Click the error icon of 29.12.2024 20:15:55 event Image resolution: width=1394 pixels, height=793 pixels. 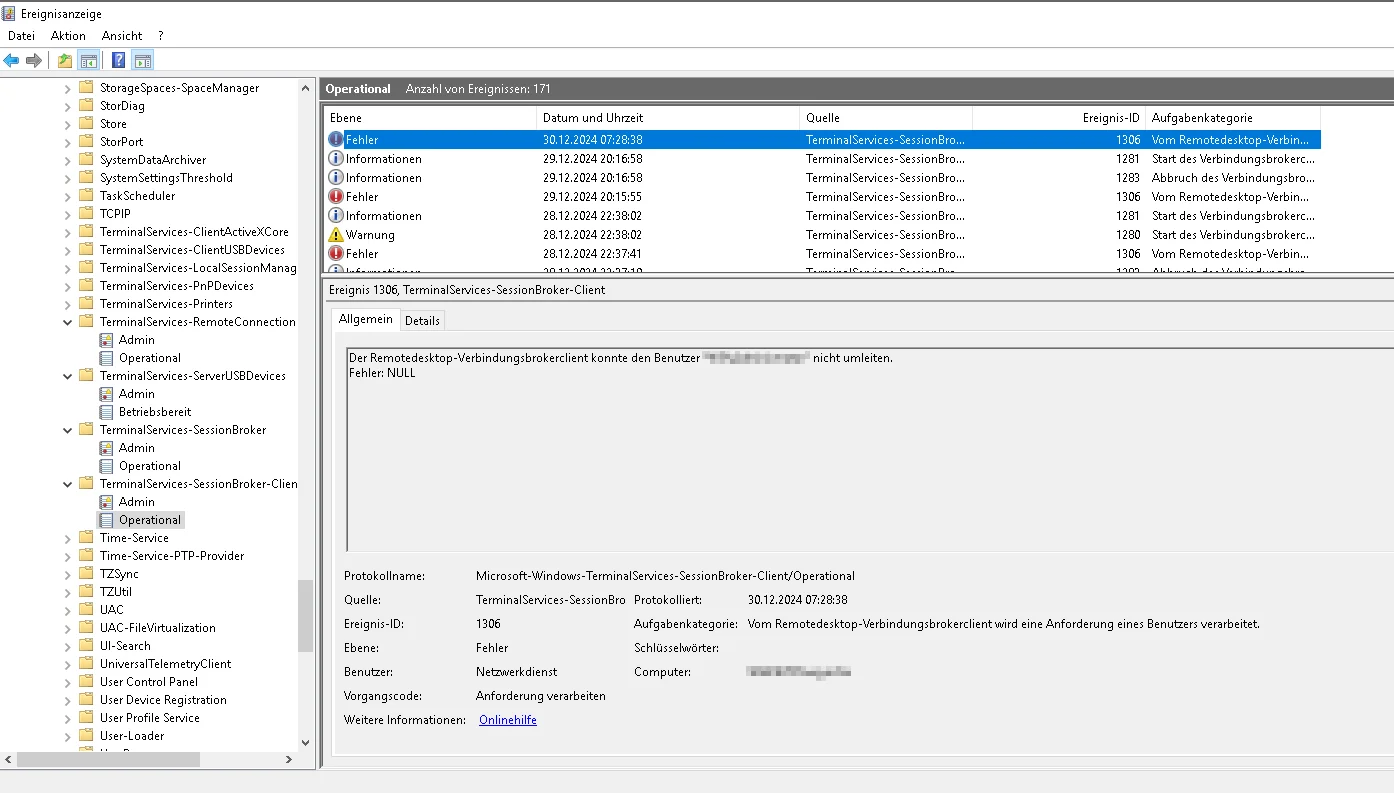click(336, 197)
